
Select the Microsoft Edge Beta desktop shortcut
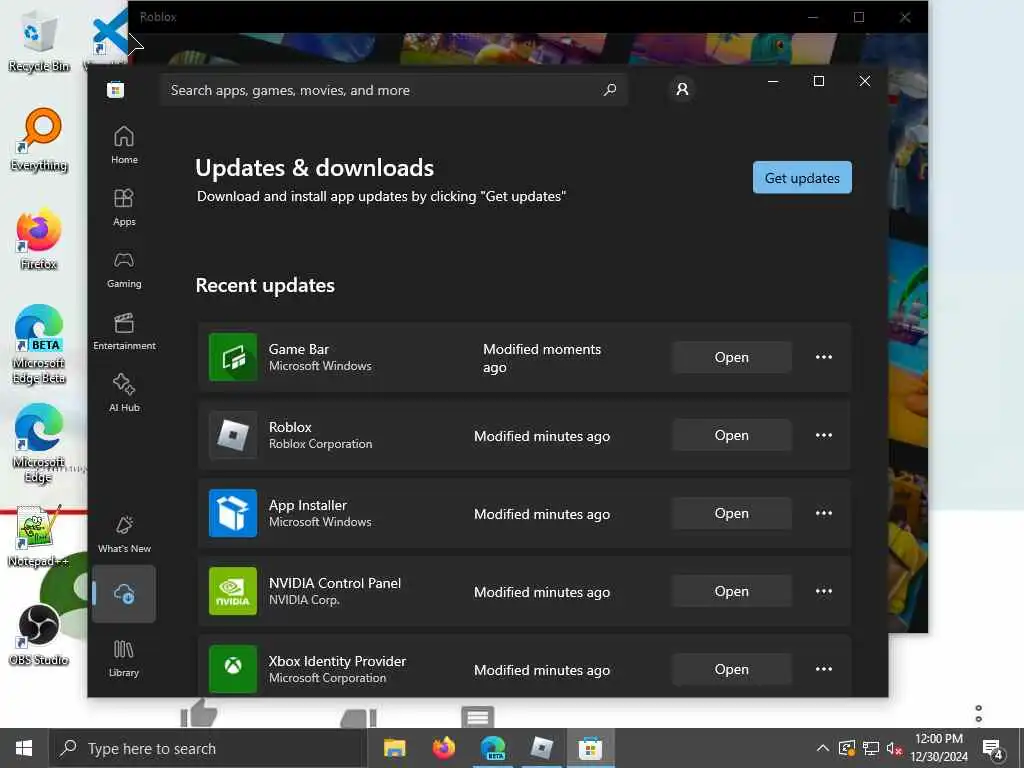point(39,344)
